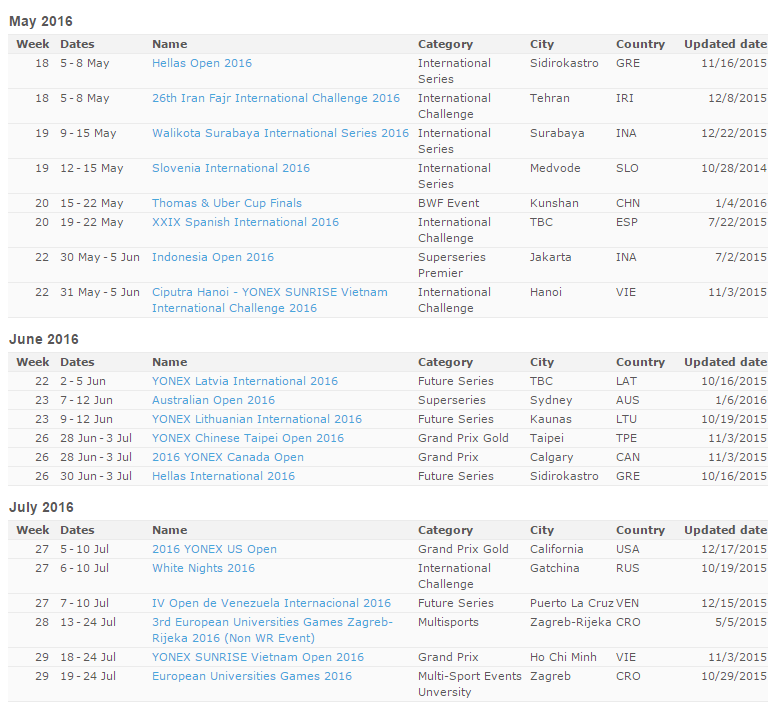Select the 12/17/2015 updated date
This screenshot has height=704, width=775.
coord(733,549)
